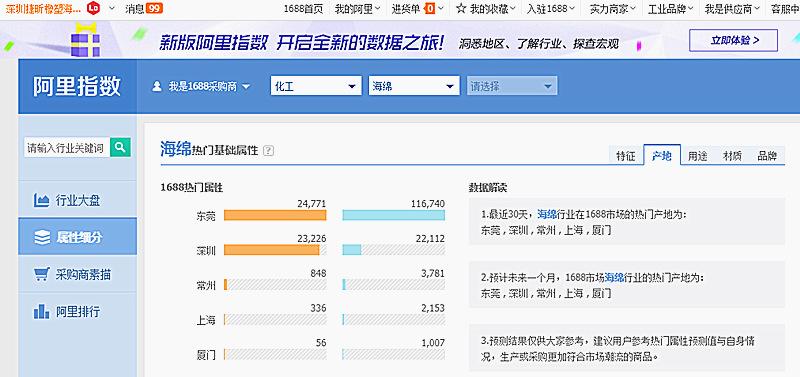Click the orange 东莞 bar 24,771

click(275, 215)
